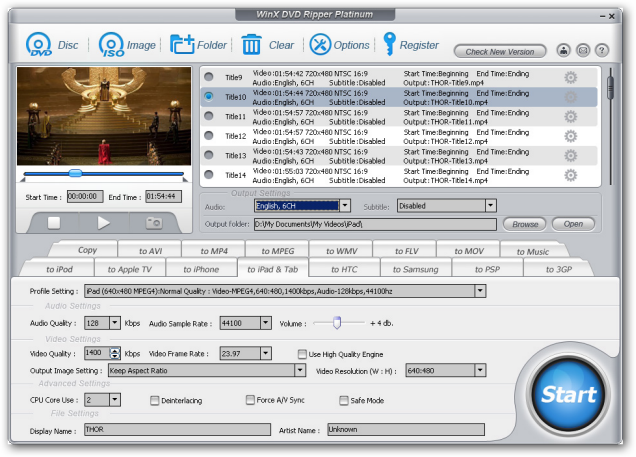Switch to the to Apple TV tab
Viewport: 636px width, 457px height.
click(x=130, y=269)
